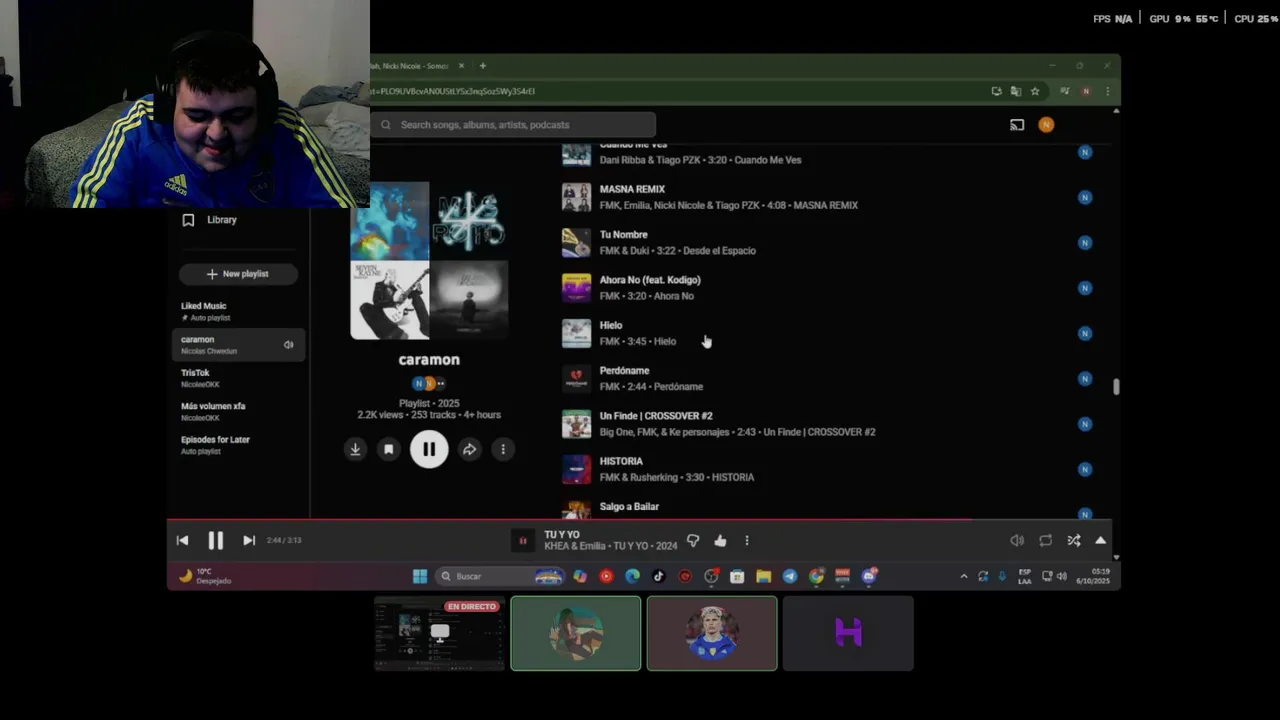Open TikTok from the taskbar

[658, 576]
